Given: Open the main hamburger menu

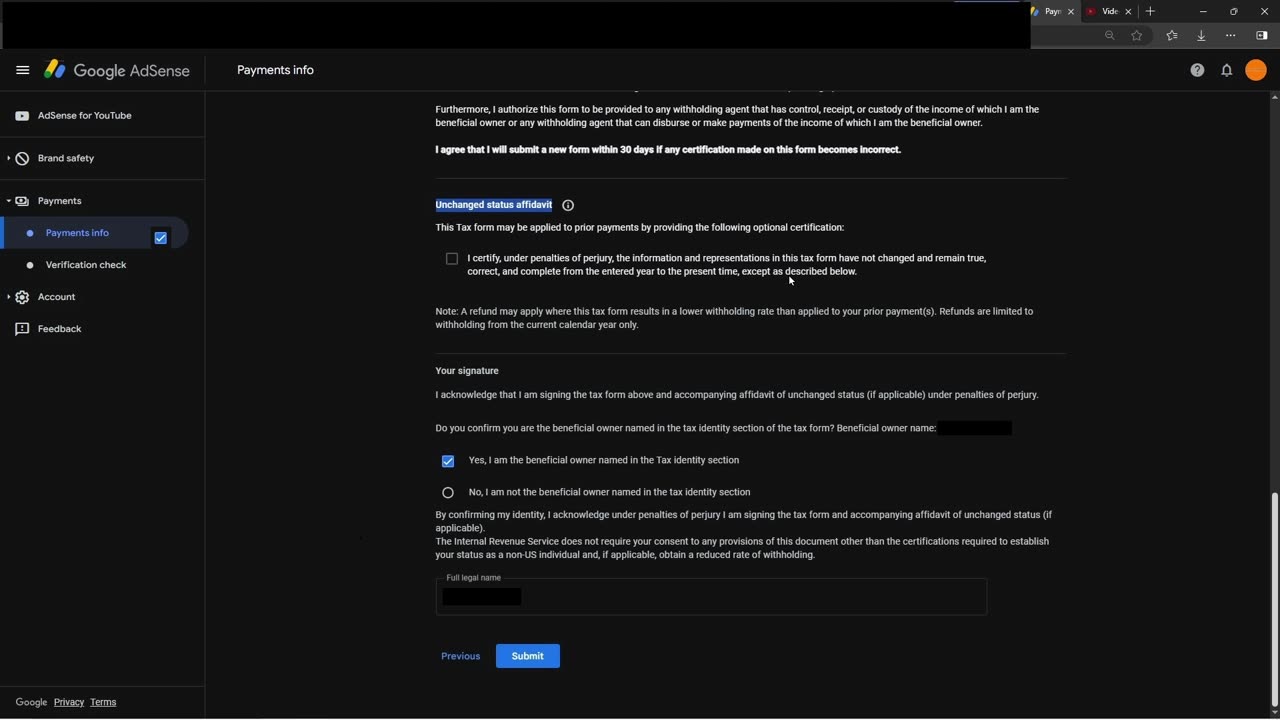Looking at the screenshot, I should [x=22, y=70].
